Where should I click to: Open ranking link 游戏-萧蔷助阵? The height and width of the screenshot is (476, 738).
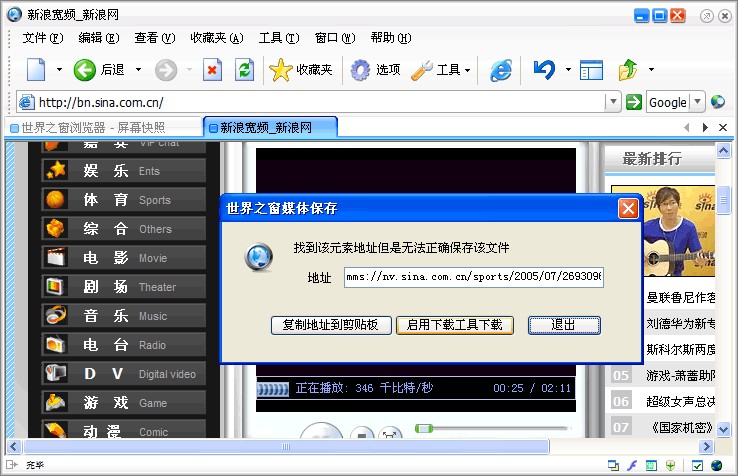point(681,375)
